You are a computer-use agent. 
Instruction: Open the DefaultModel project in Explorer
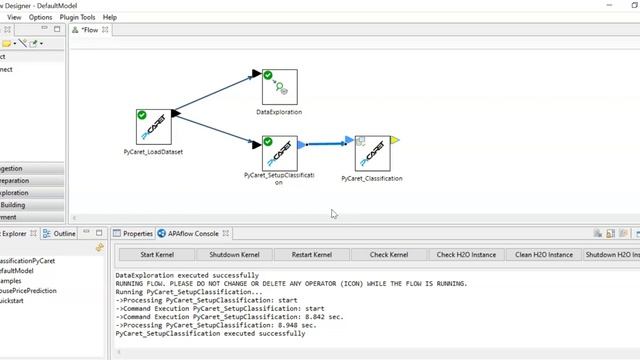(17, 271)
